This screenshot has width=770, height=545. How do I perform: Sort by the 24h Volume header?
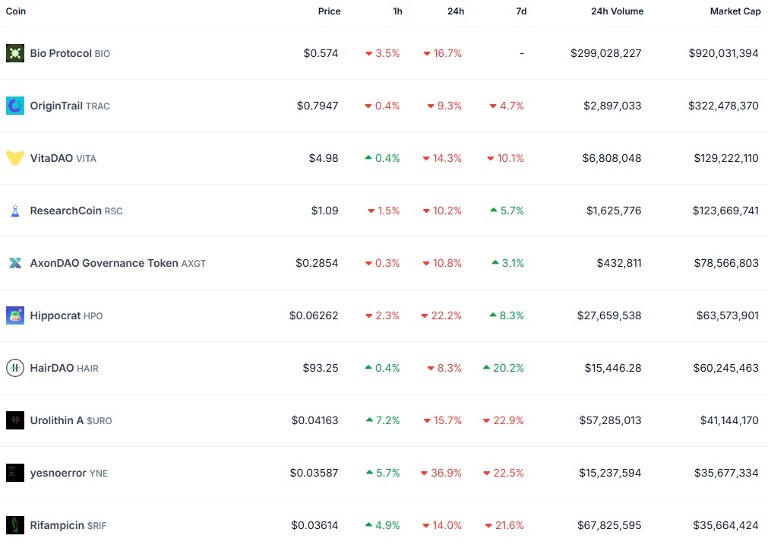pos(617,11)
